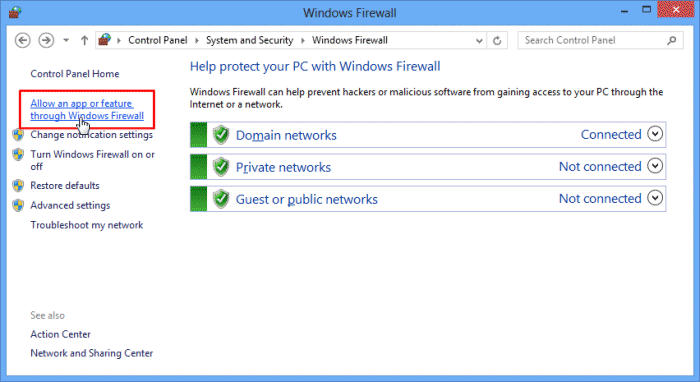Screen dimensions: 700x382
Task: Click the green shield beside Domain networks
Action: click(x=221, y=135)
